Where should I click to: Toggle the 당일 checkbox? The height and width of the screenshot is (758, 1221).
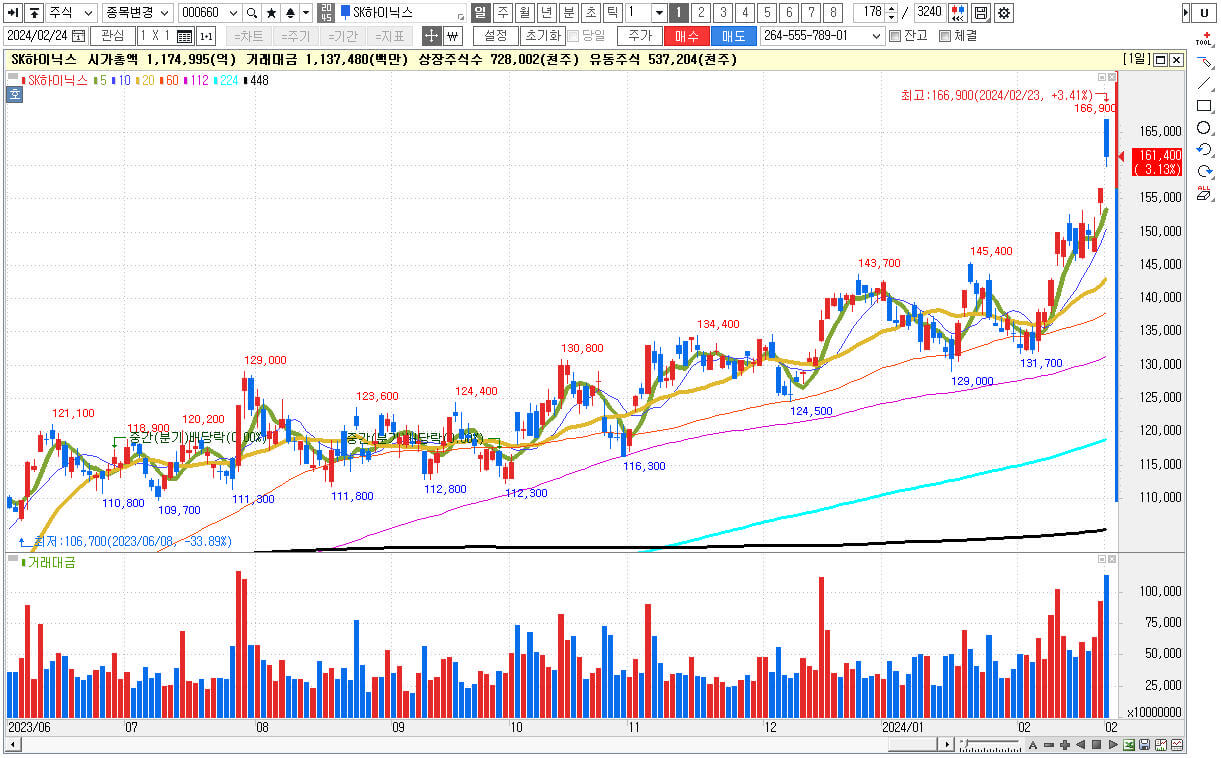[x=573, y=36]
